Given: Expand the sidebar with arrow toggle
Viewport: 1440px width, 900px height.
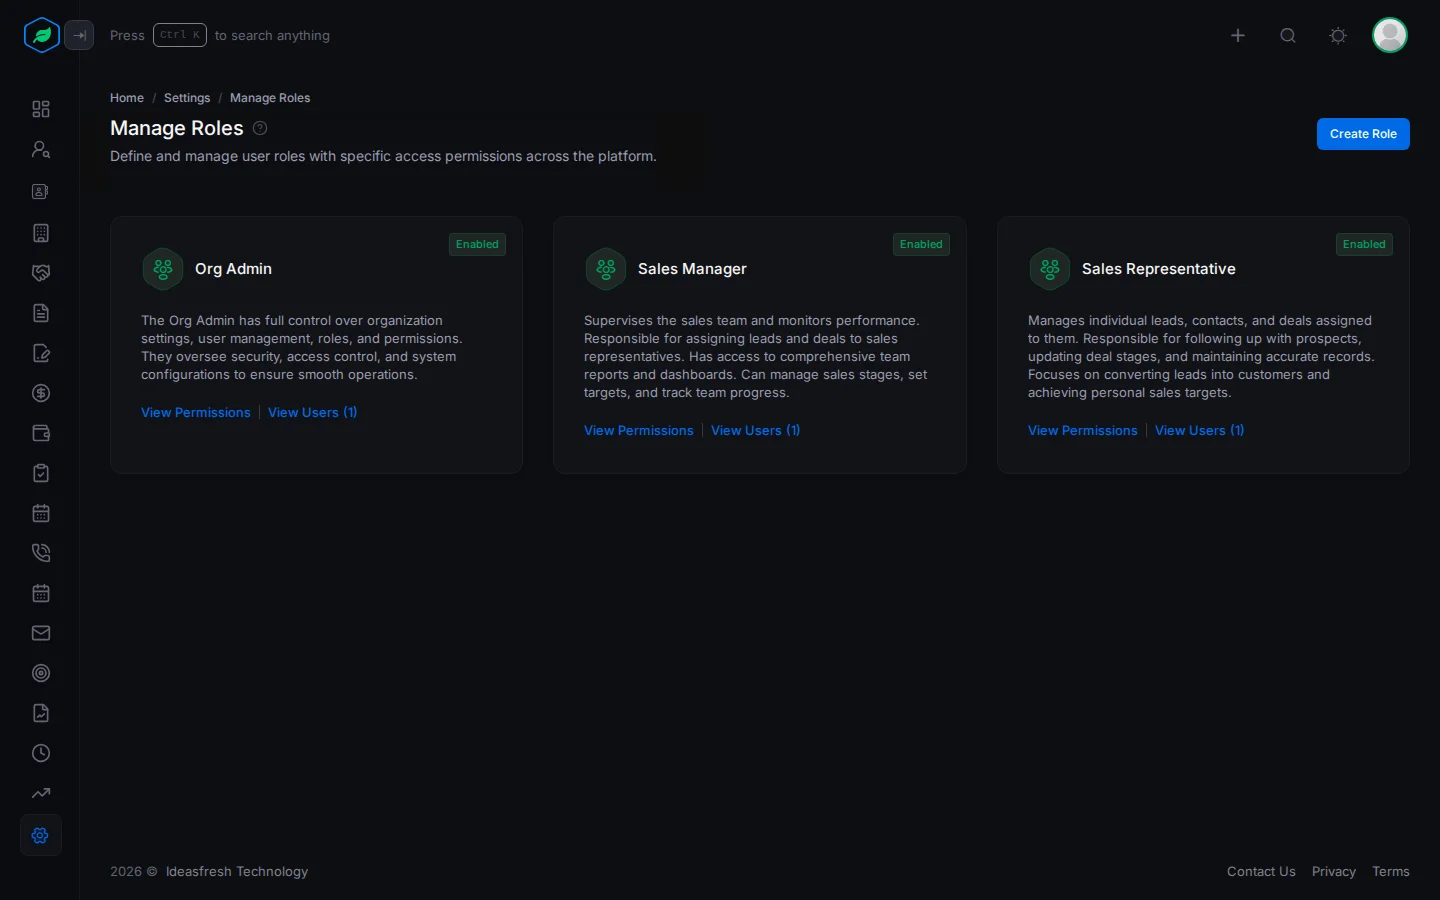Looking at the screenshot, I should tap(79, 35).
